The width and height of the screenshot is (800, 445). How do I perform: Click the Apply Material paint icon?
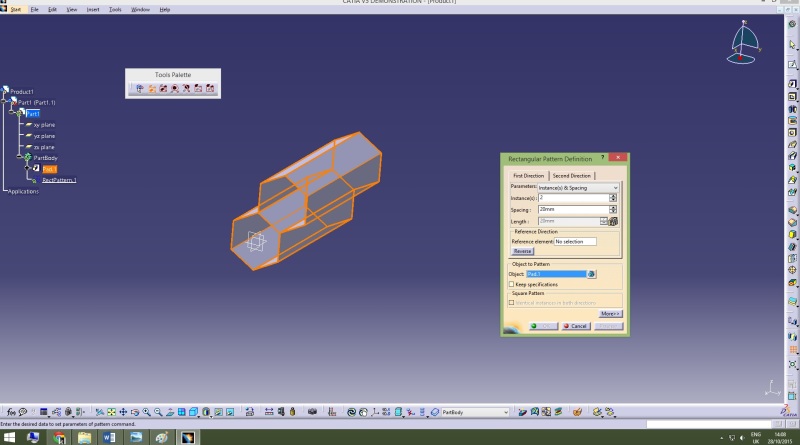click(x=577, y=412)
